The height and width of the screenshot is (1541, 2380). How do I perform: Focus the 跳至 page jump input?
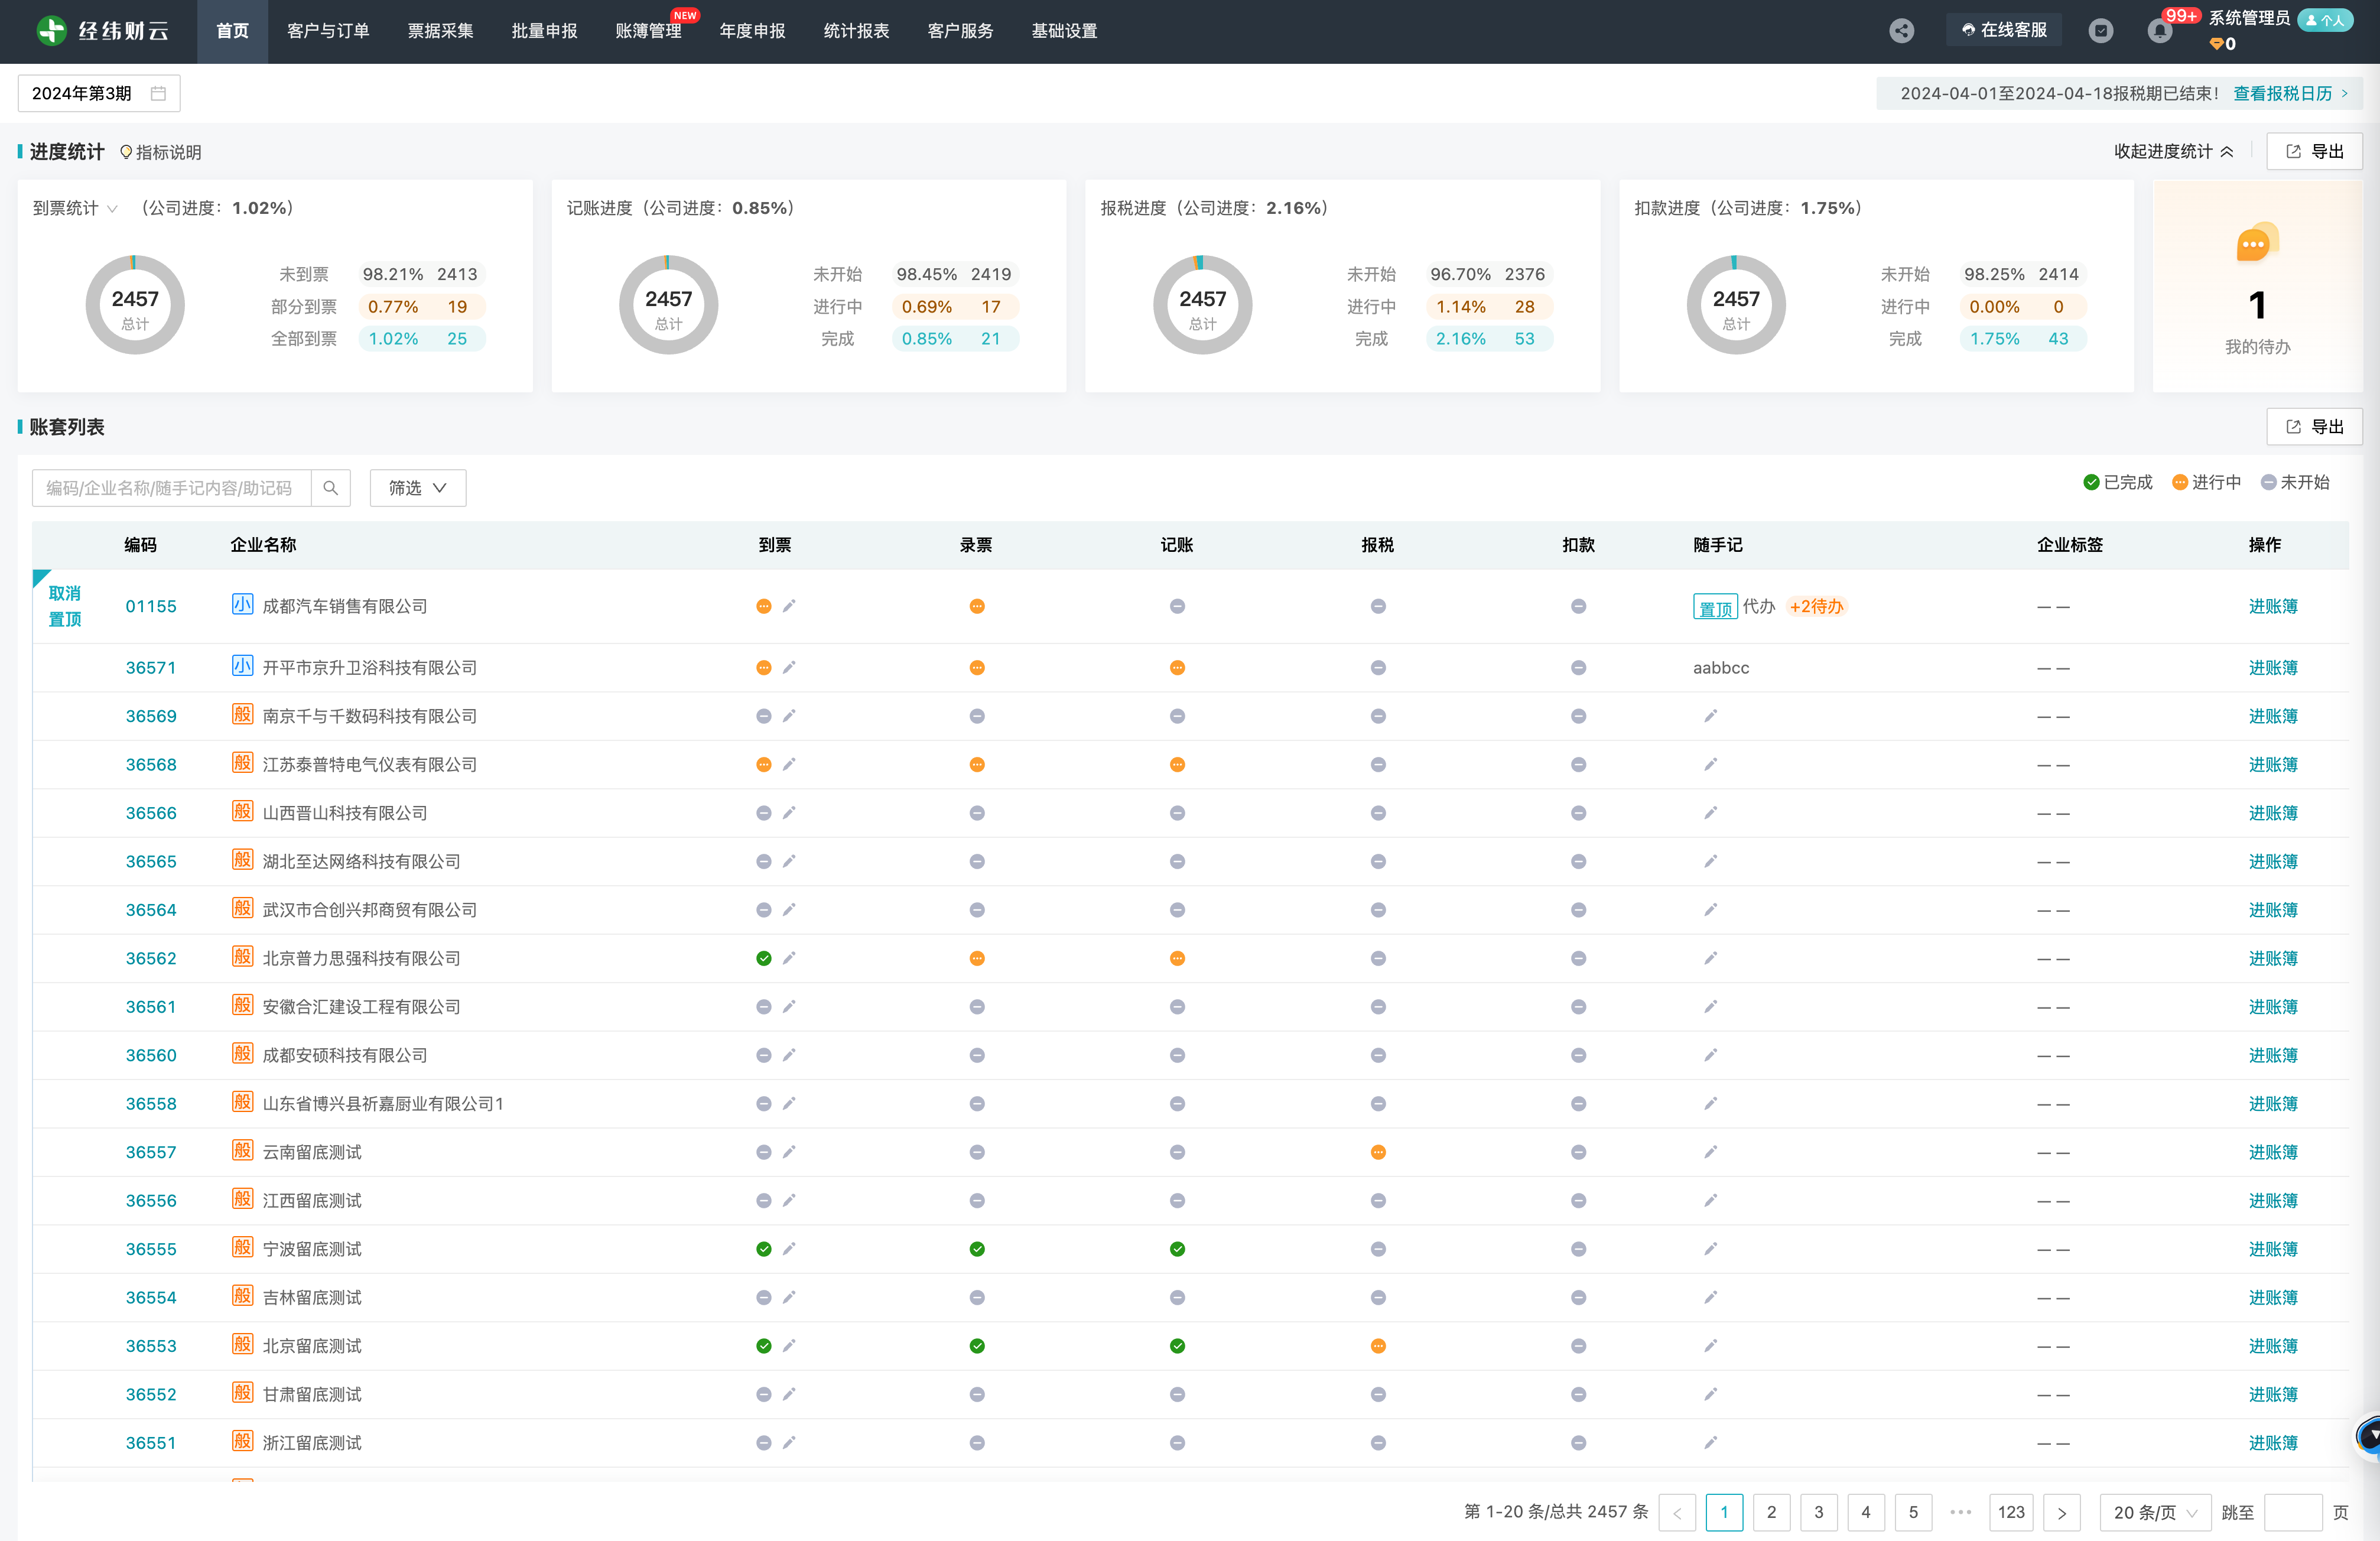pos(2292,1513)
